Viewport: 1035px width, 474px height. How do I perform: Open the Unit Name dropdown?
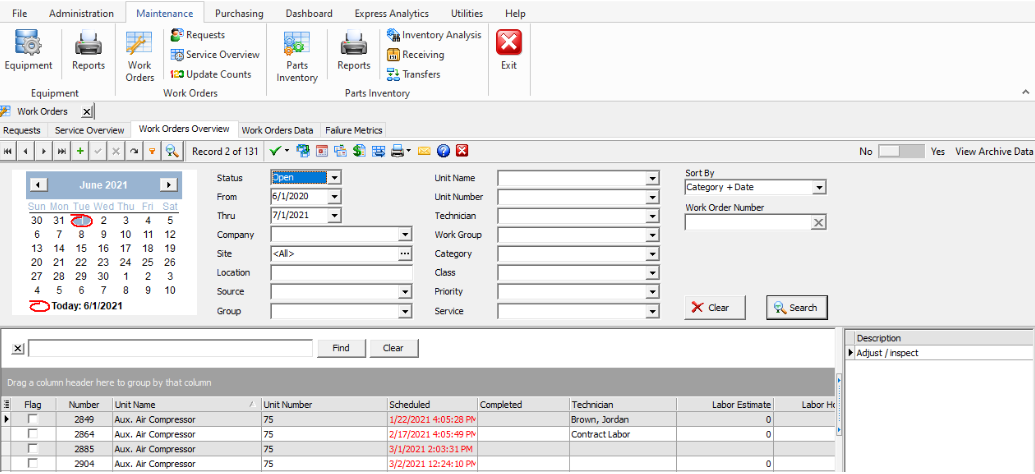point(652,178)
